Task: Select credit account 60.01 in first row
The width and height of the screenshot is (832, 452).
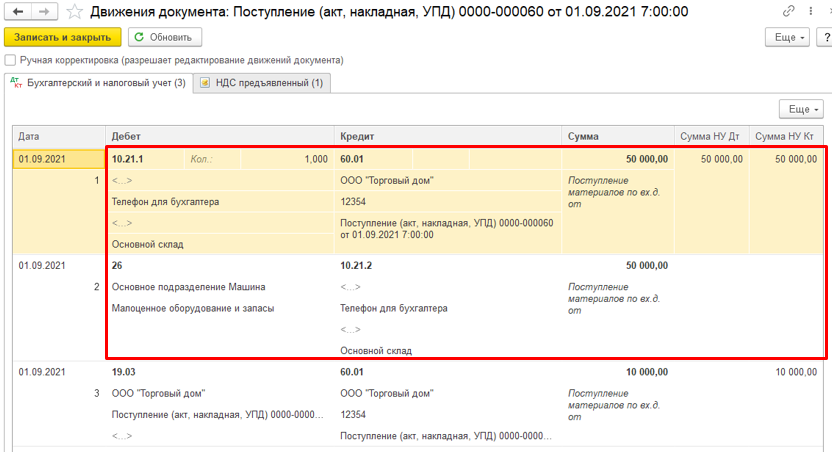Action: [353, 159]
